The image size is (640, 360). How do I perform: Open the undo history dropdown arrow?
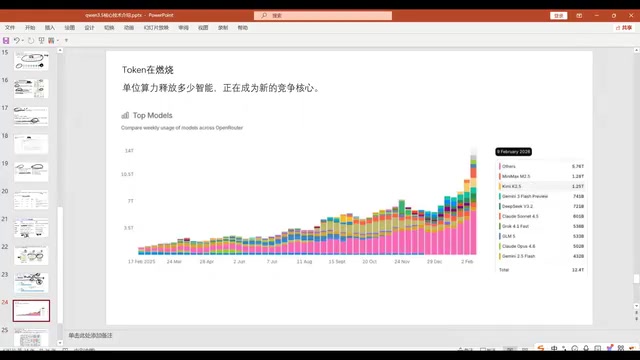pyautogui.click(x=22, y=40)
